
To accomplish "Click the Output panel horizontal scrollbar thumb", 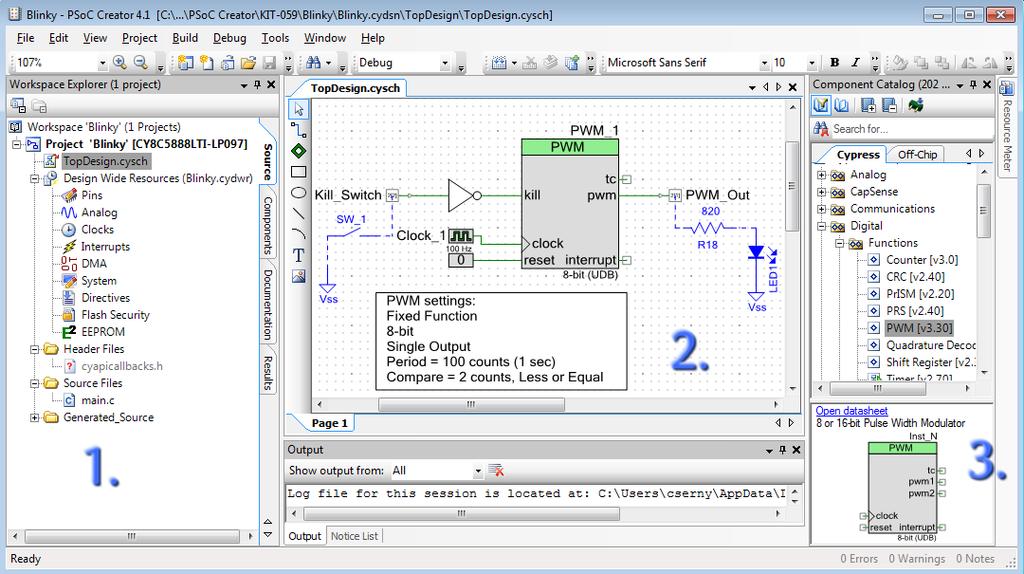I will point(460,514).
